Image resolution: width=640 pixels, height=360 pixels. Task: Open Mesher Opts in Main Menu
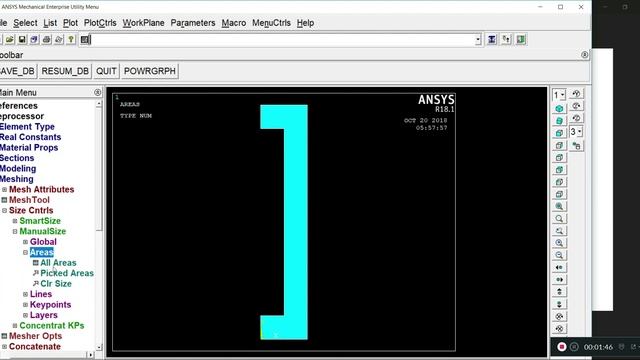coord(36,336)
